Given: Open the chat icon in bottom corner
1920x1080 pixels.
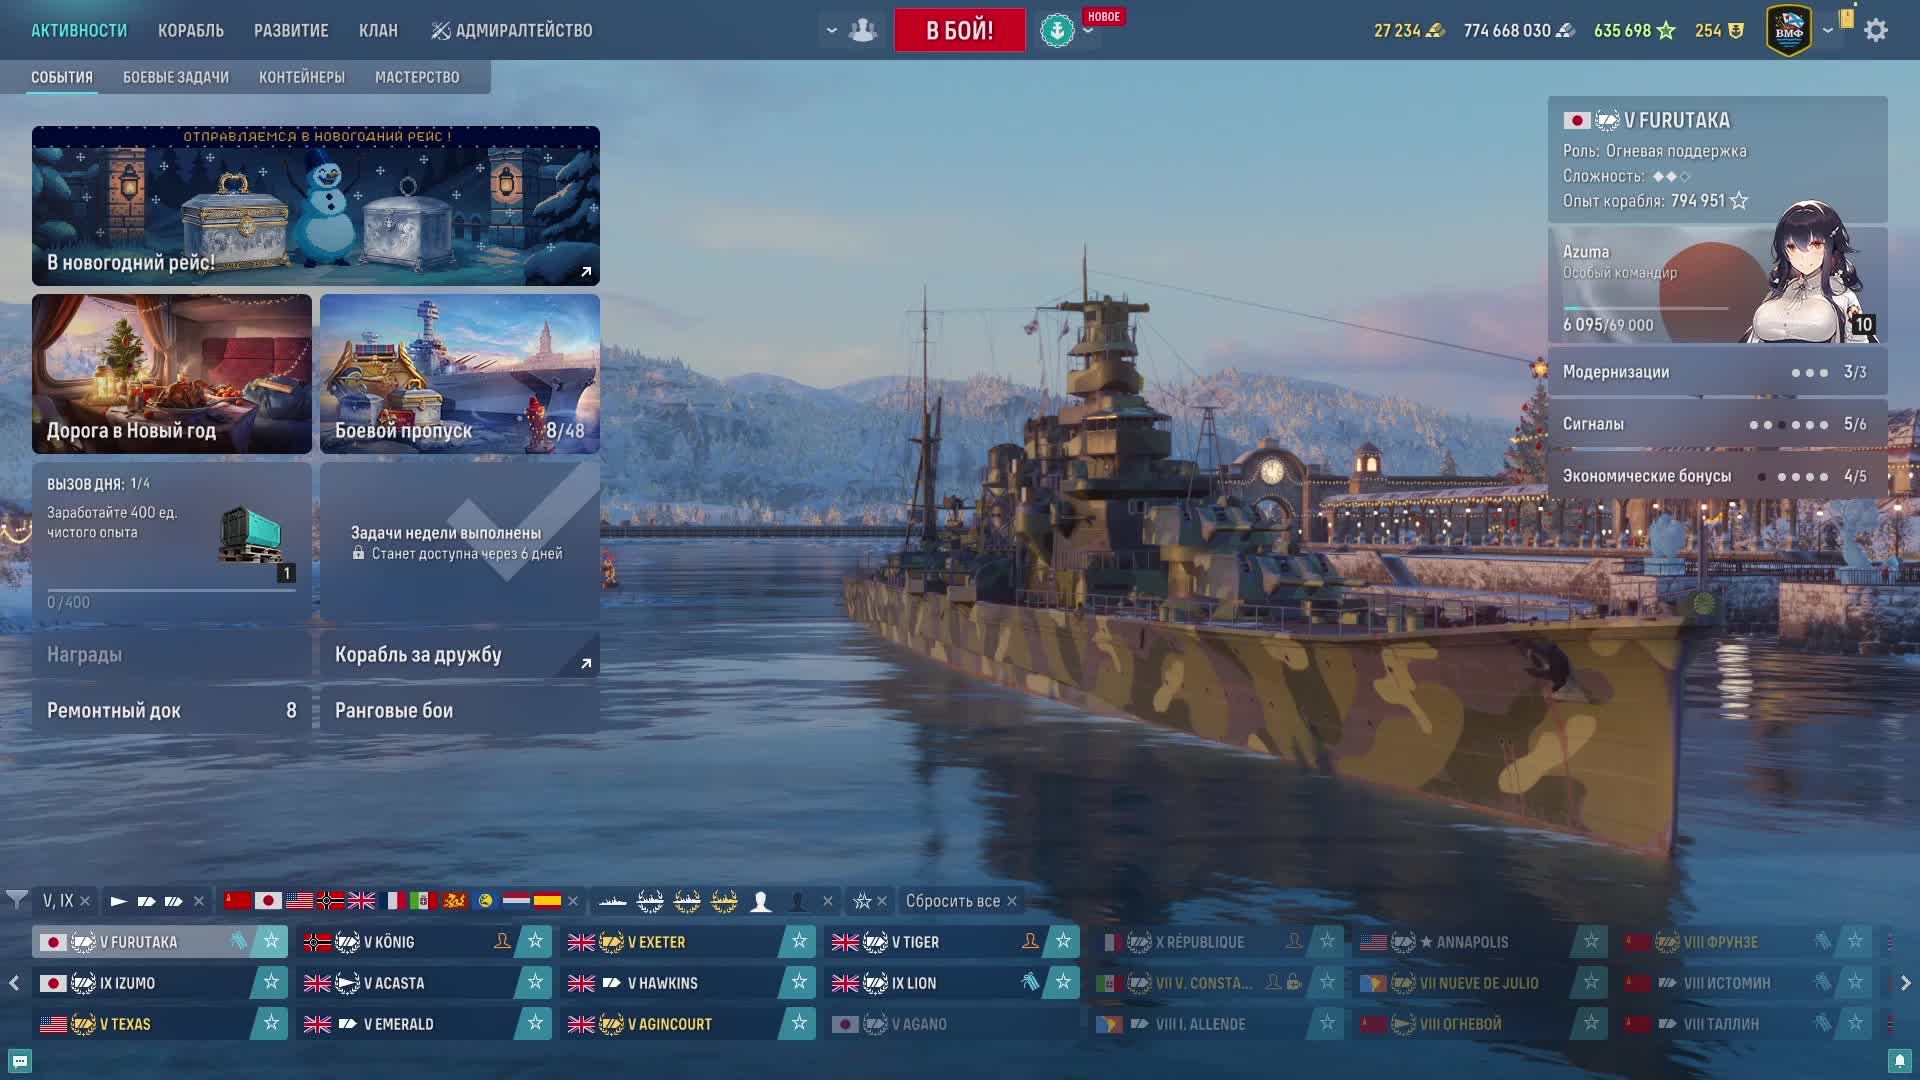Looking at the screenshot, I should pos(19,1061).
